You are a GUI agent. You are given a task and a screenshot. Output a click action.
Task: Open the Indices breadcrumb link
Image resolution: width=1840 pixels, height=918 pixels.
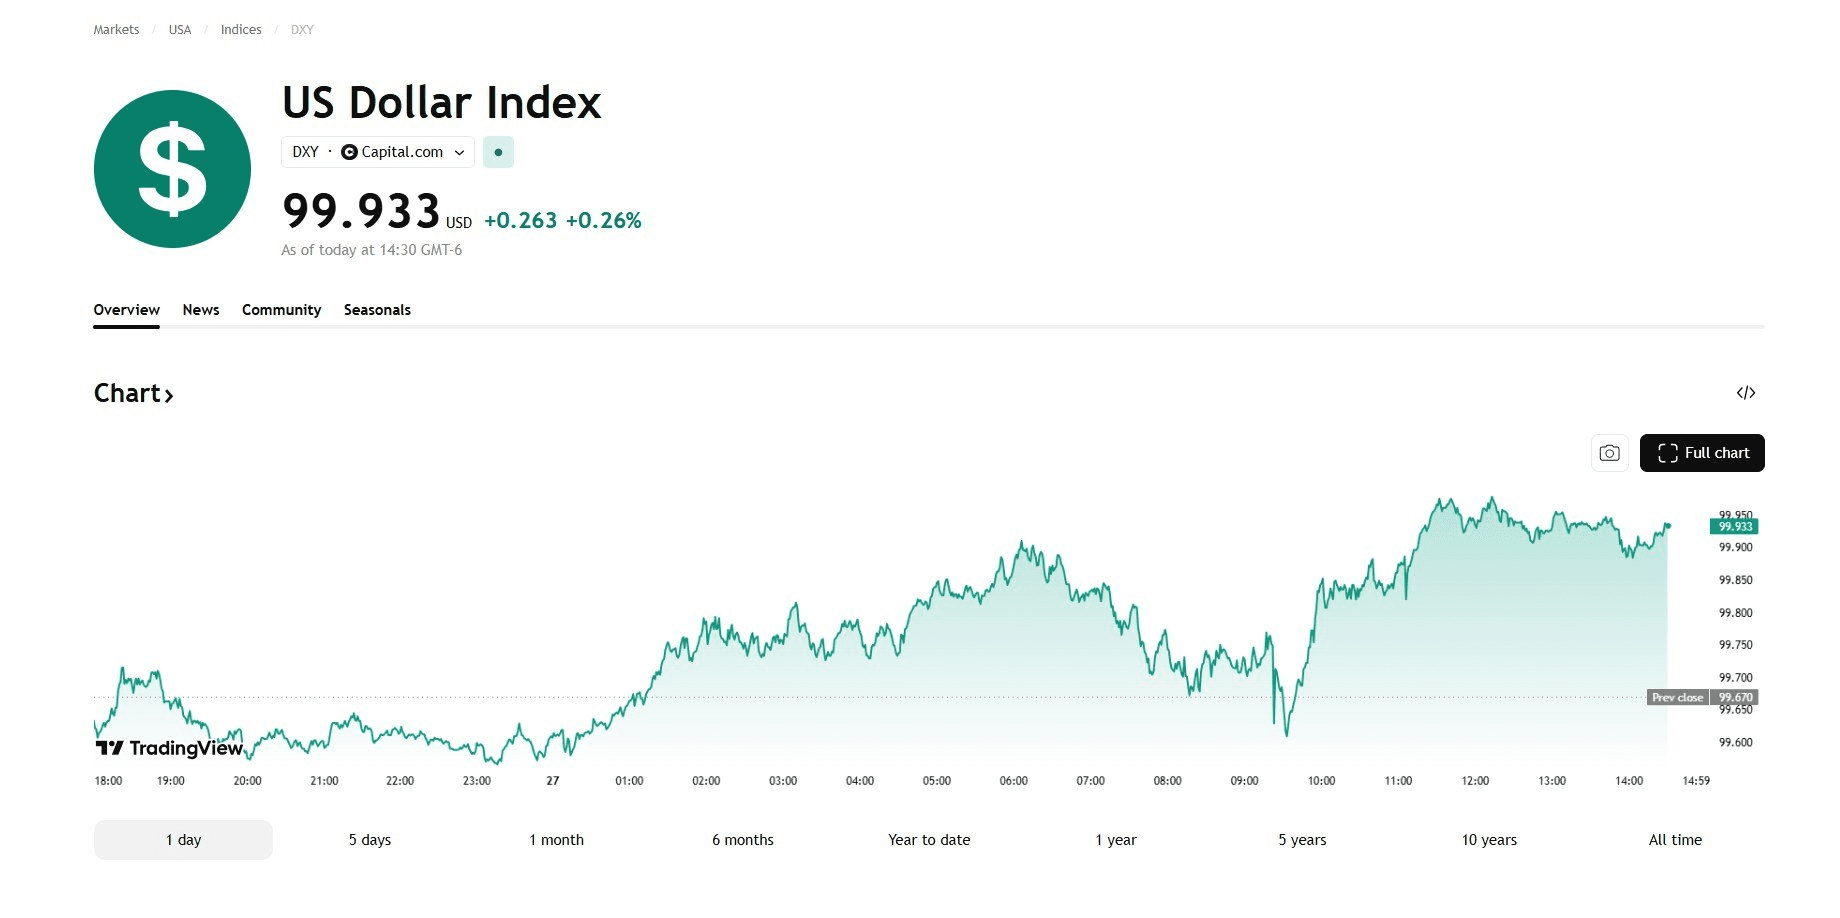(x=241, y=30)
